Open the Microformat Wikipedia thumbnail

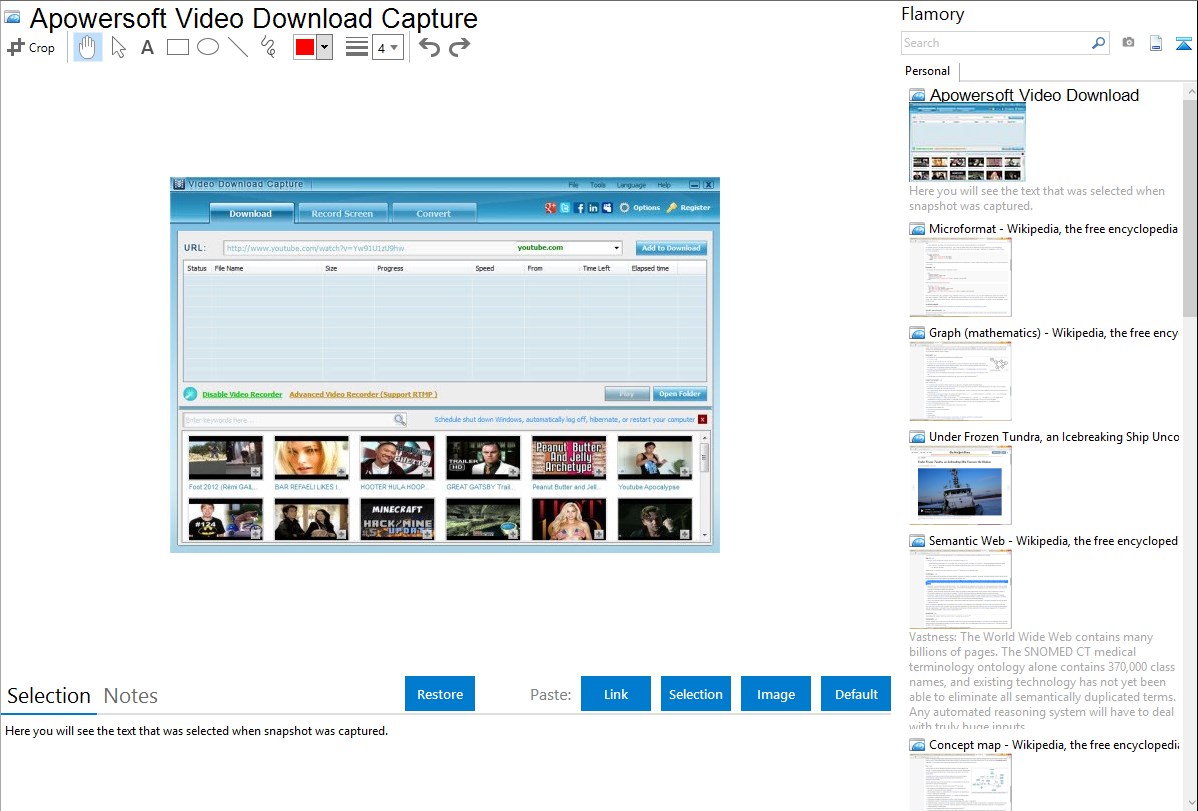pyautogui.click(x=960, y=277)
